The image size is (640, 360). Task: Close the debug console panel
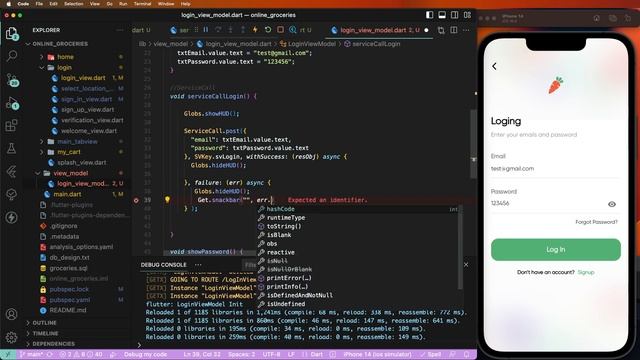(x=466, y=264)
